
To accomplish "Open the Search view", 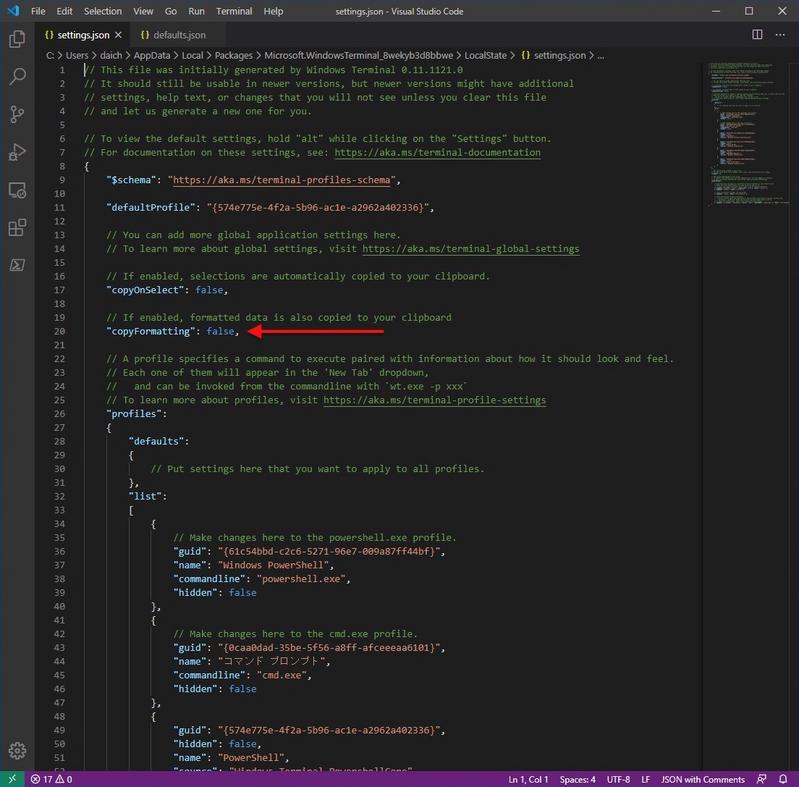I will click(17, 76).
